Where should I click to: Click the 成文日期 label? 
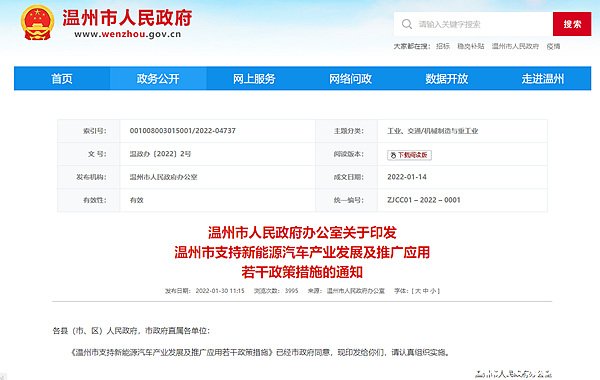[349, 177]
